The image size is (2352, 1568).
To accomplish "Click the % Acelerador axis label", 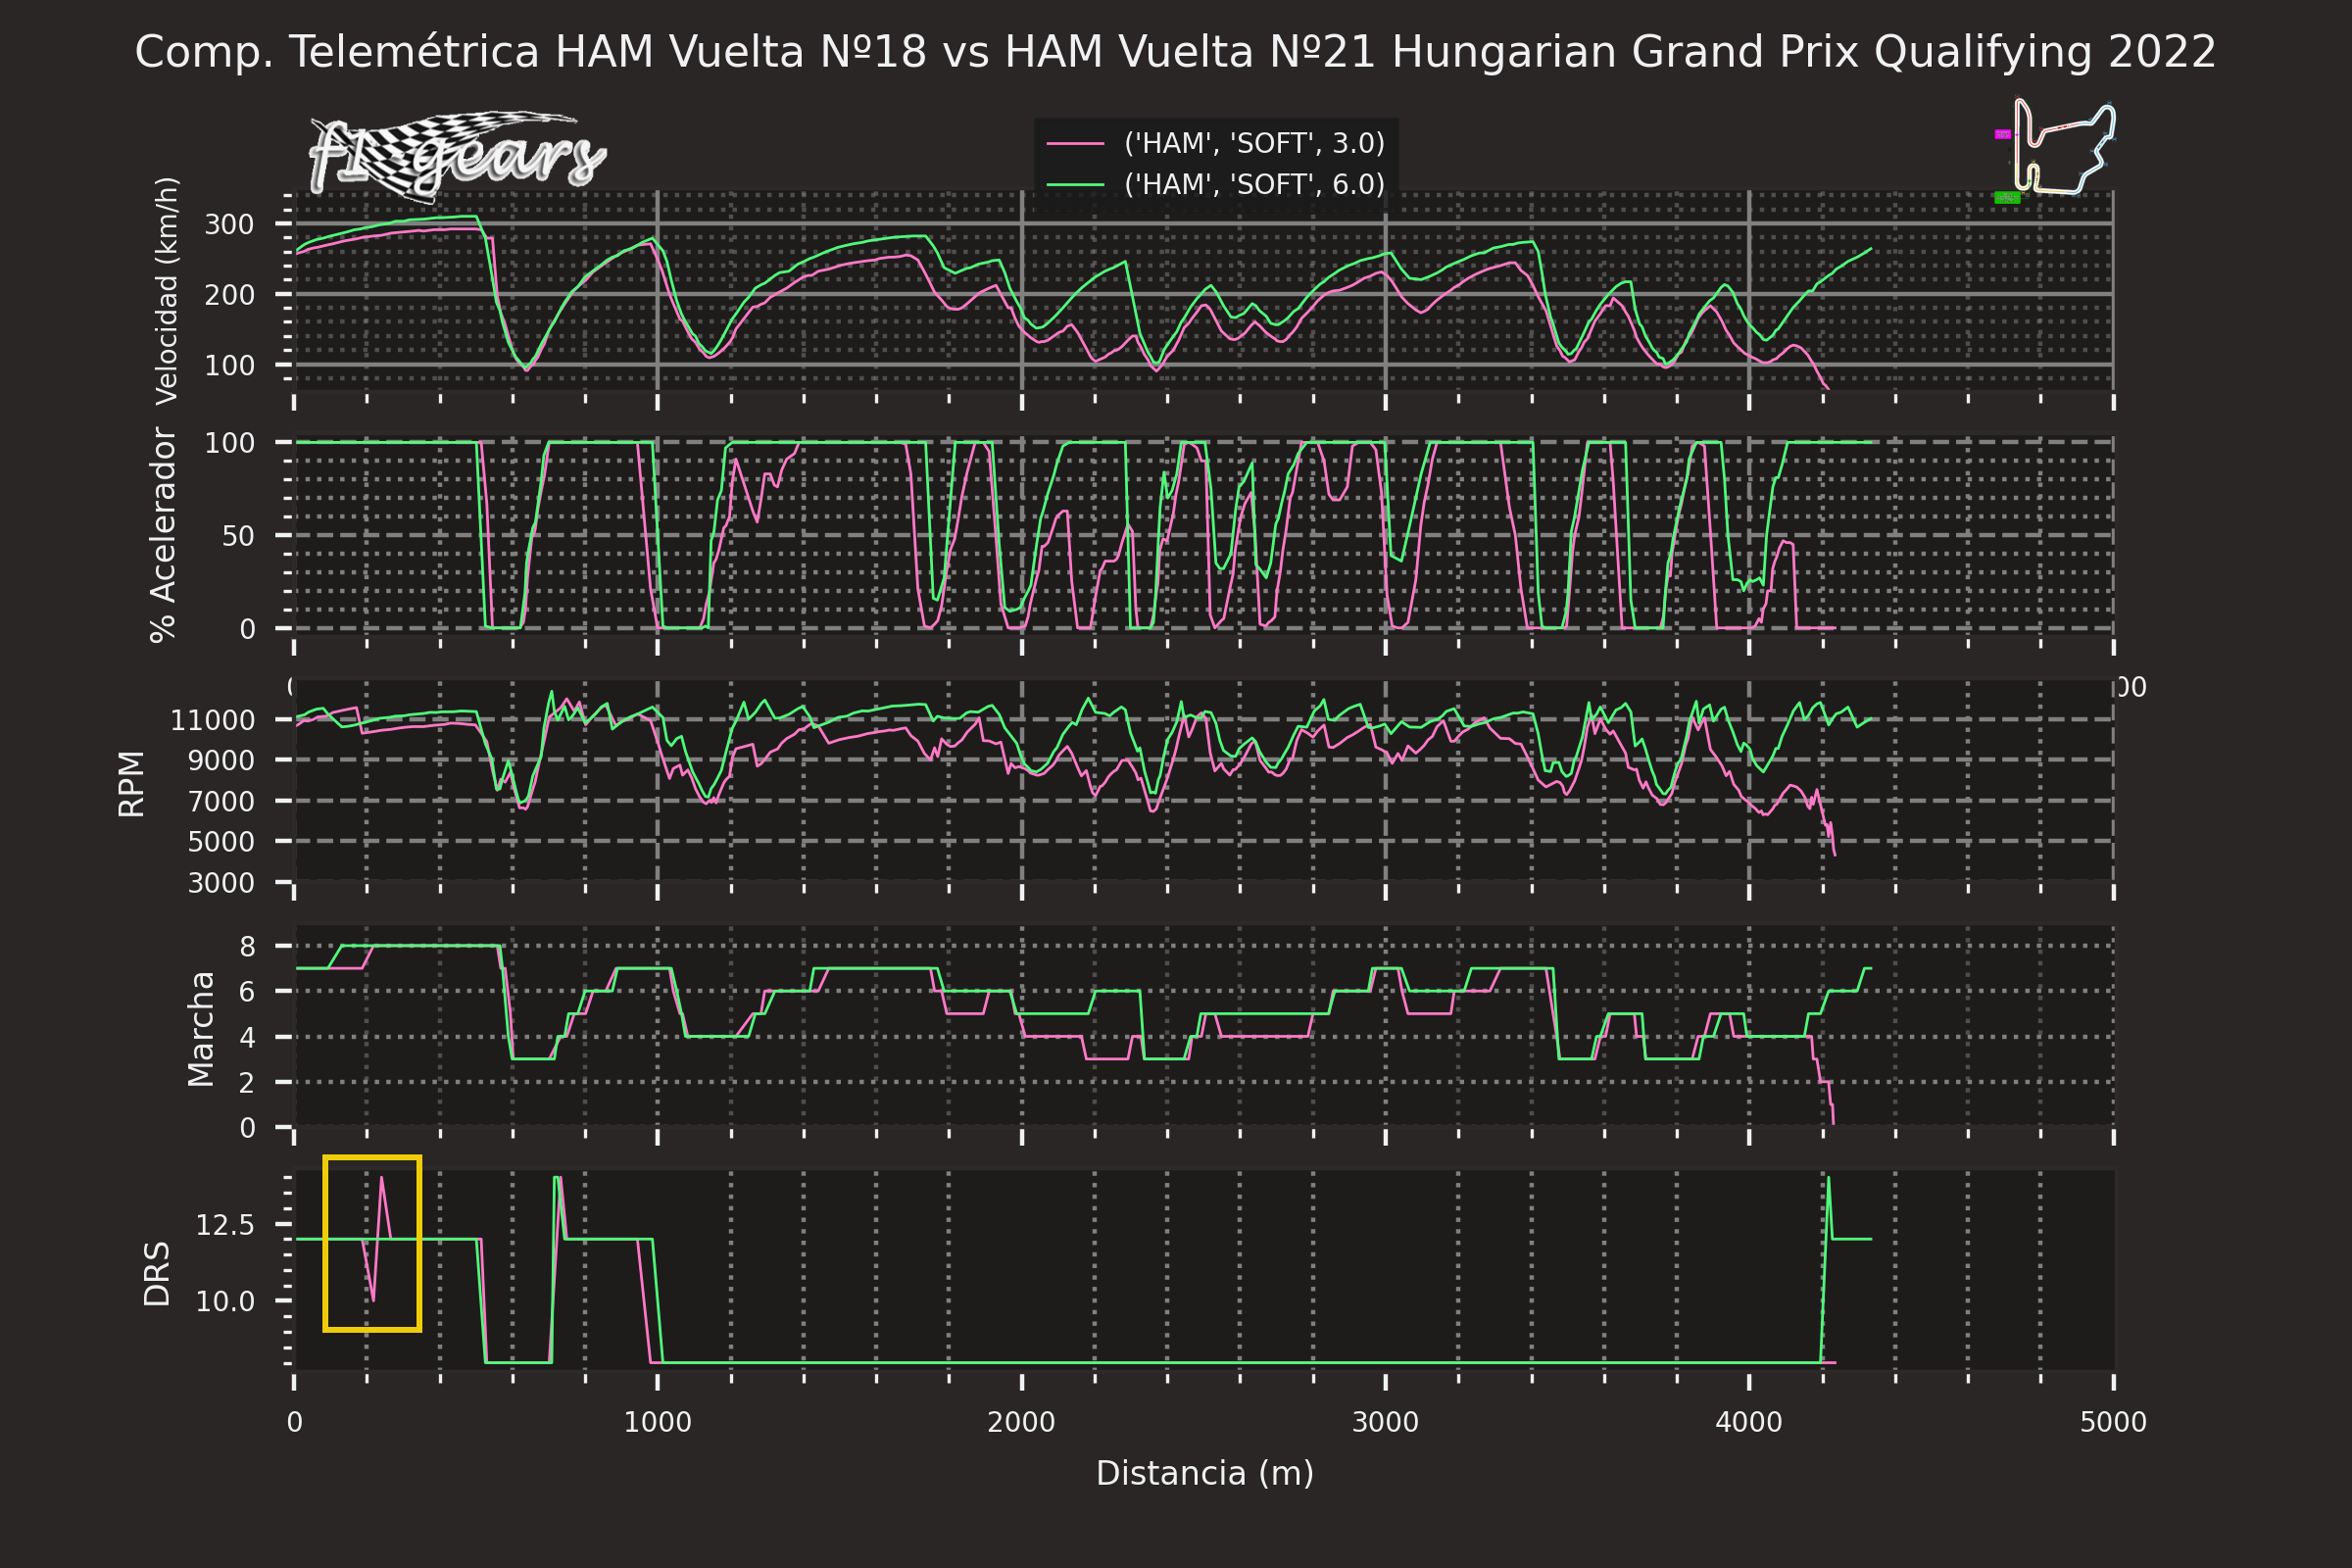I will [x=163, y=535].
